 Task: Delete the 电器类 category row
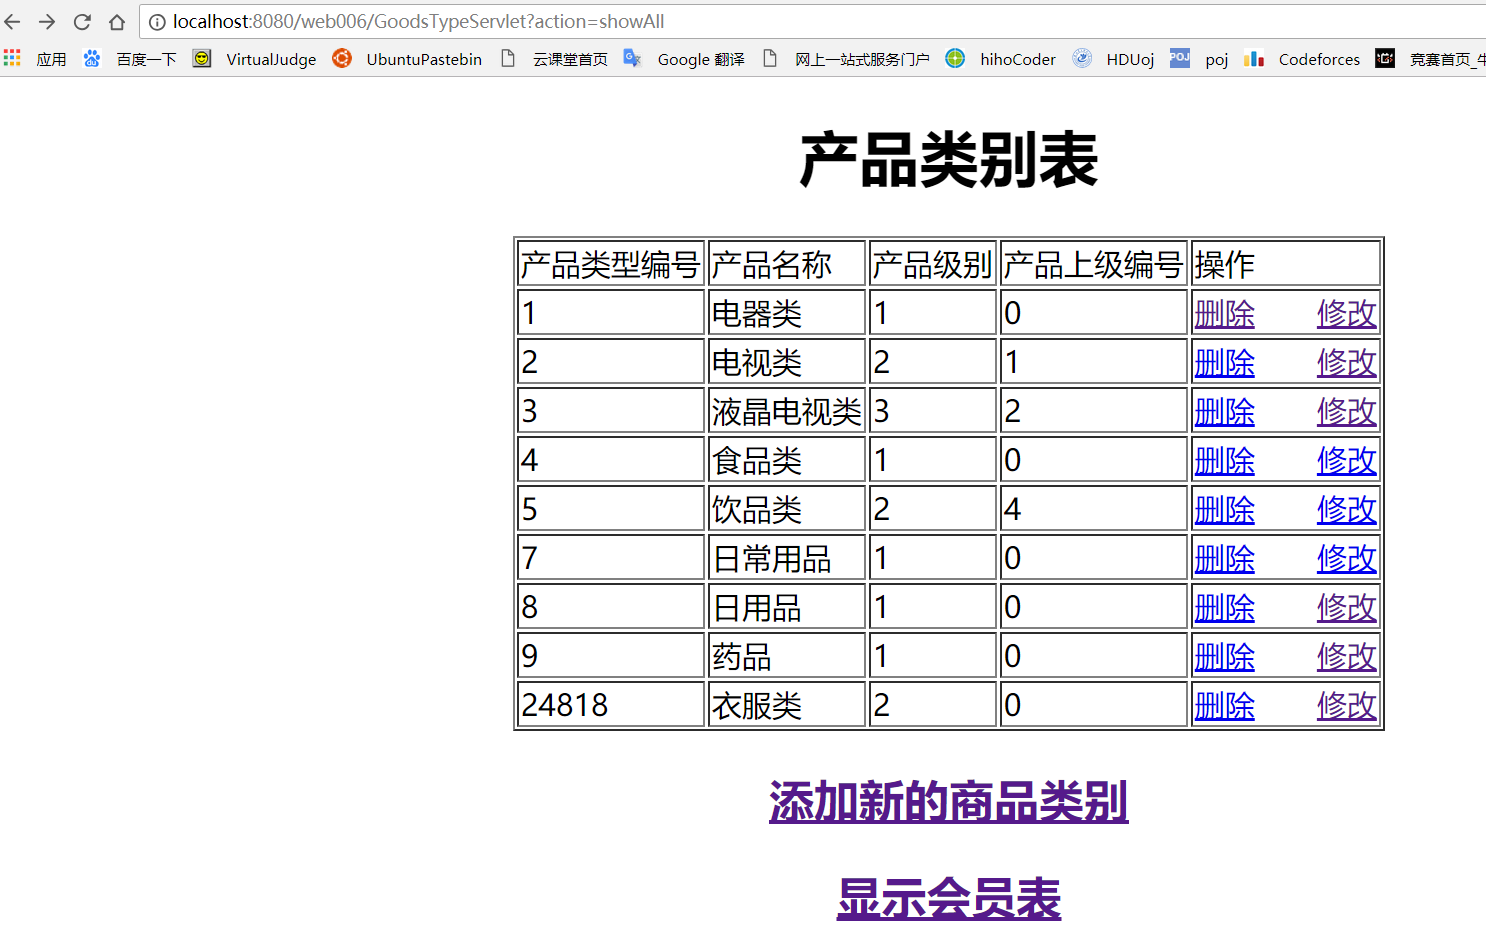pos(1224,314)
